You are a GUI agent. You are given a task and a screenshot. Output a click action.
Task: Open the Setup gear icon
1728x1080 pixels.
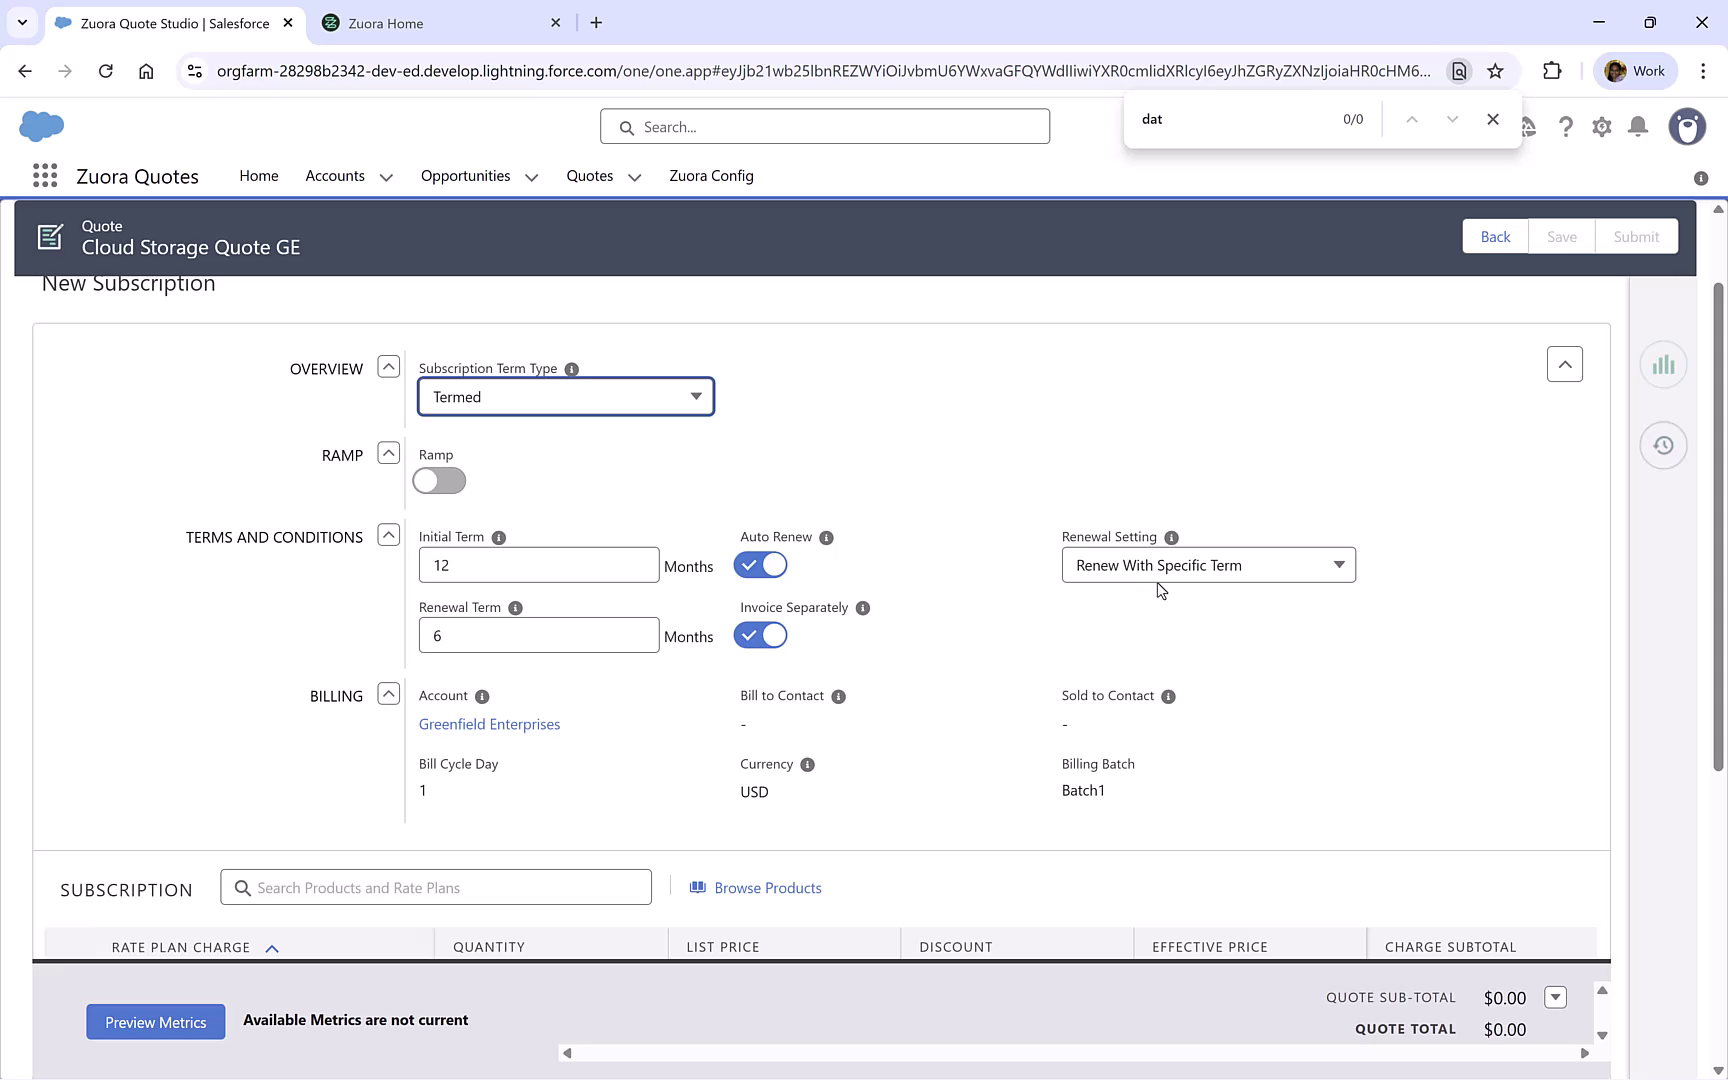1601,126
